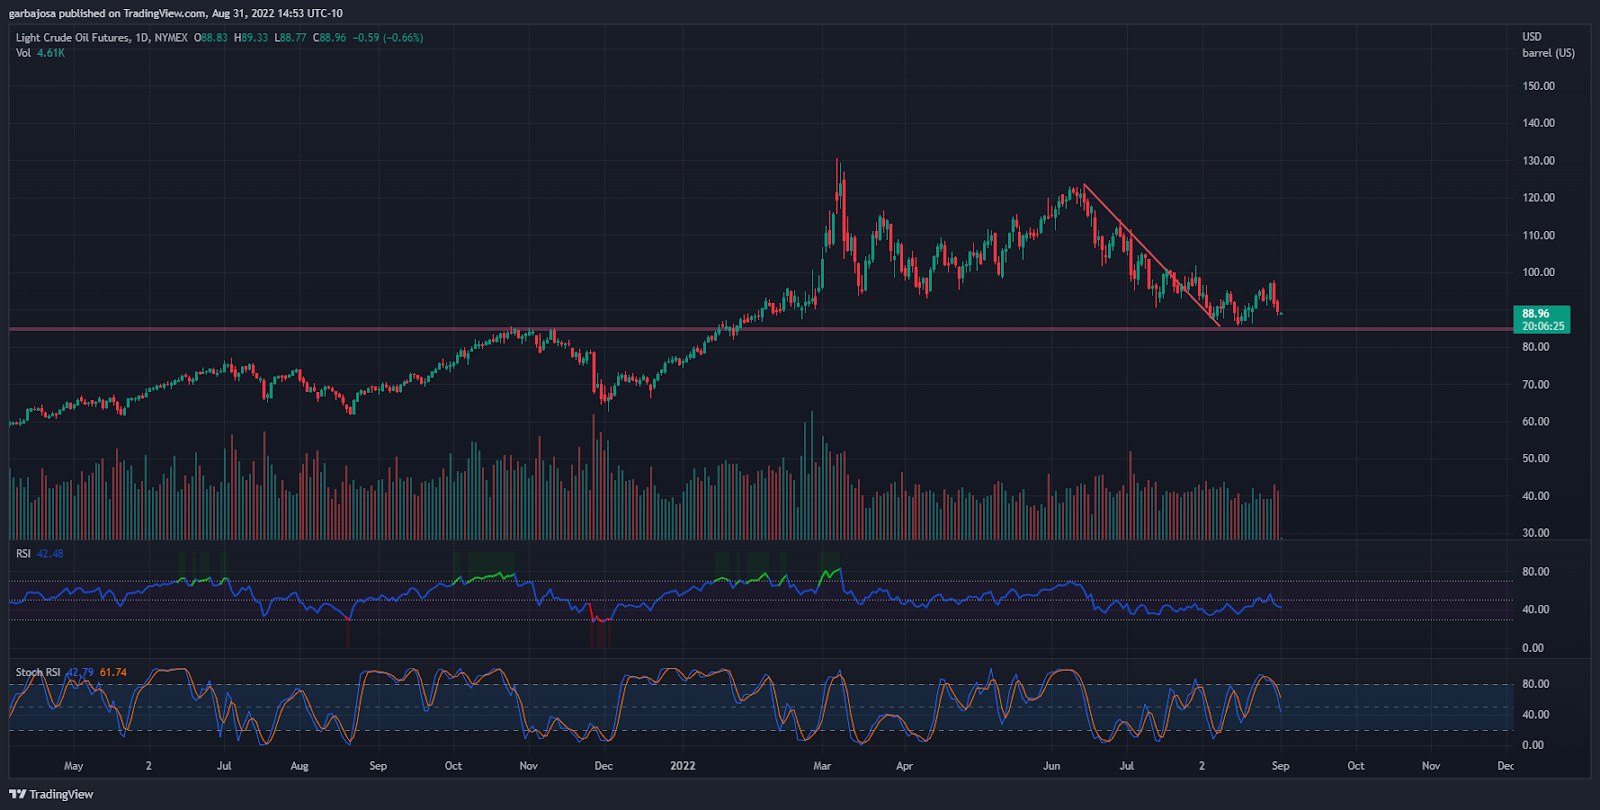Select the RSI indicator label
Screen dimensions: 1600x810
coord(23,553)
